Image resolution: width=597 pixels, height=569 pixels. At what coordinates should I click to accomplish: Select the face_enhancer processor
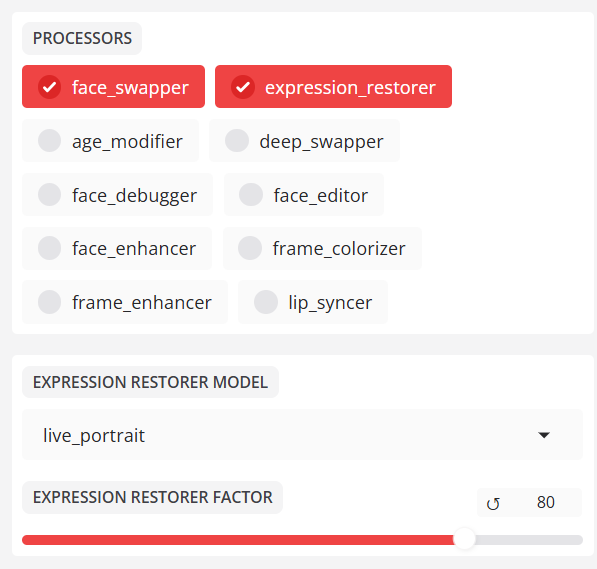click(x=117, y=248)
